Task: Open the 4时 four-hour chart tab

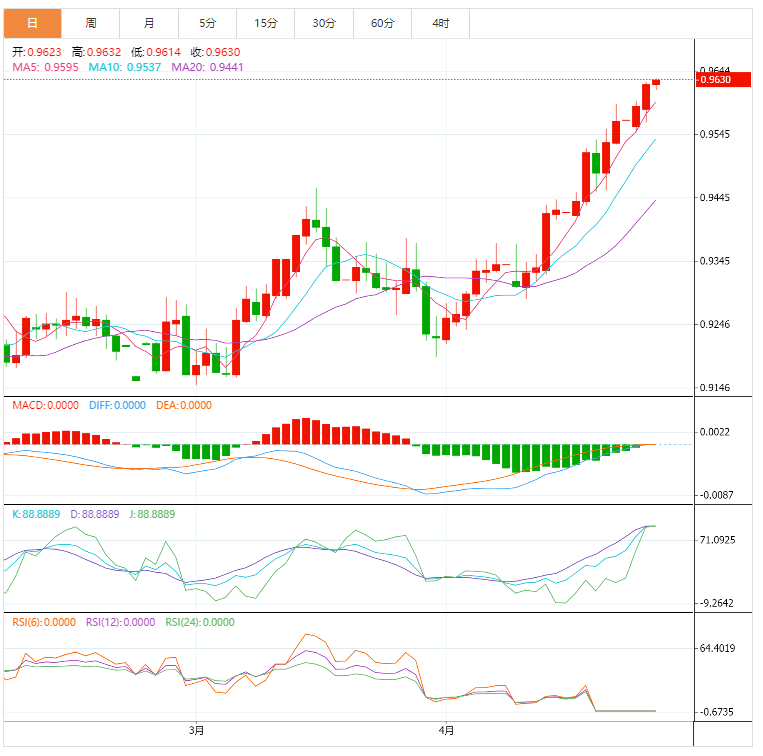Action: [x=441, y=22]
